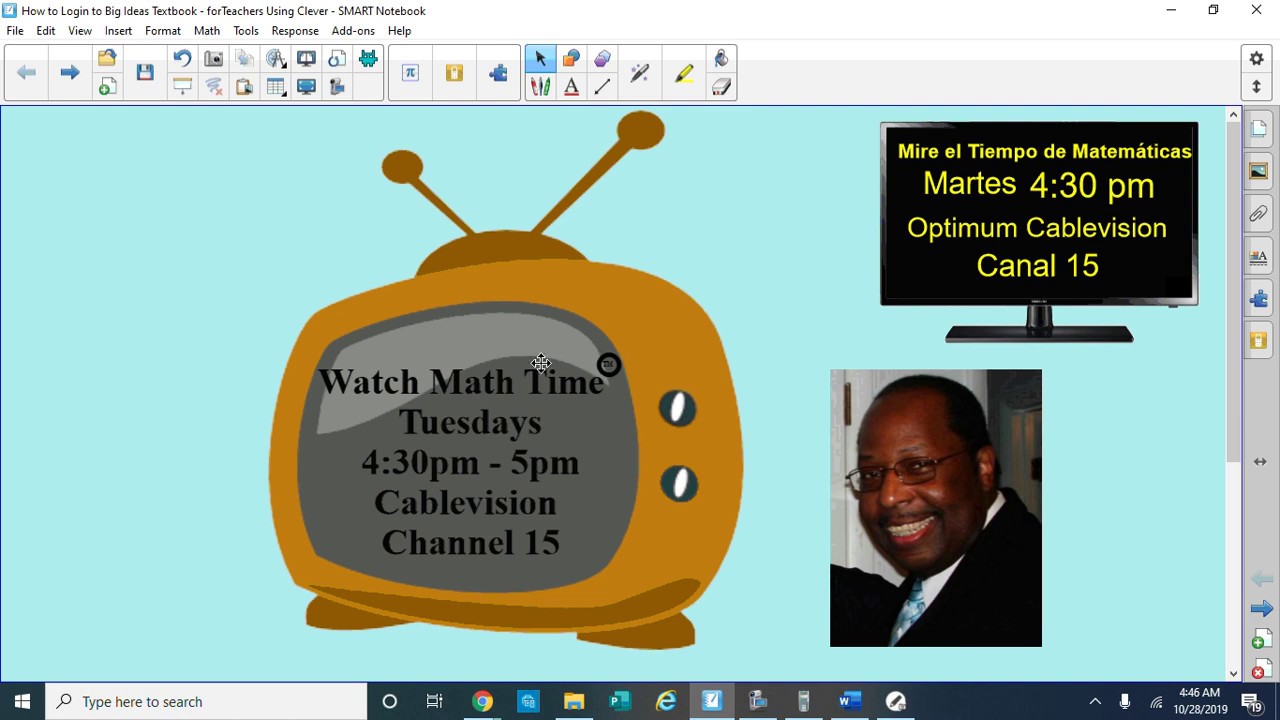Click the Paste clipboard icon
Viewport: 1280px width, 720px height.
pyautogui.click(x=244, y=87)
